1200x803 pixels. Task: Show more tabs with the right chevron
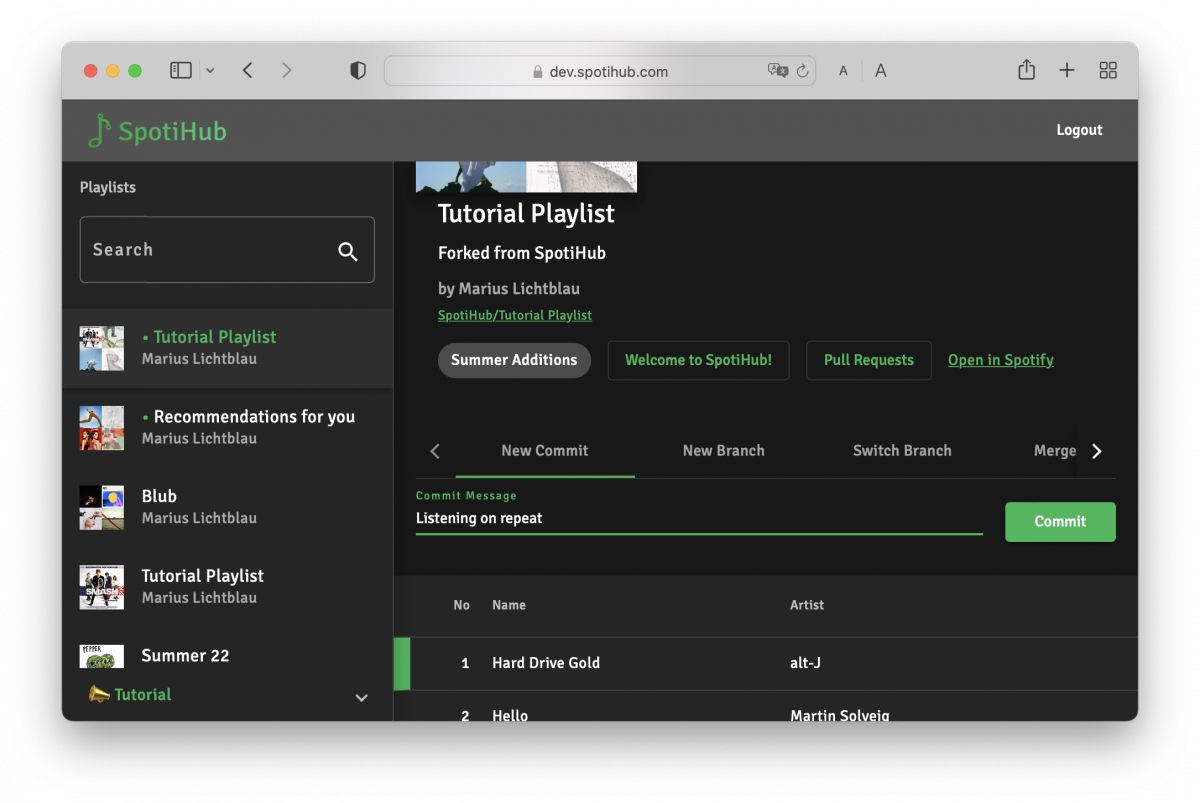click(x=1097, y=451)
